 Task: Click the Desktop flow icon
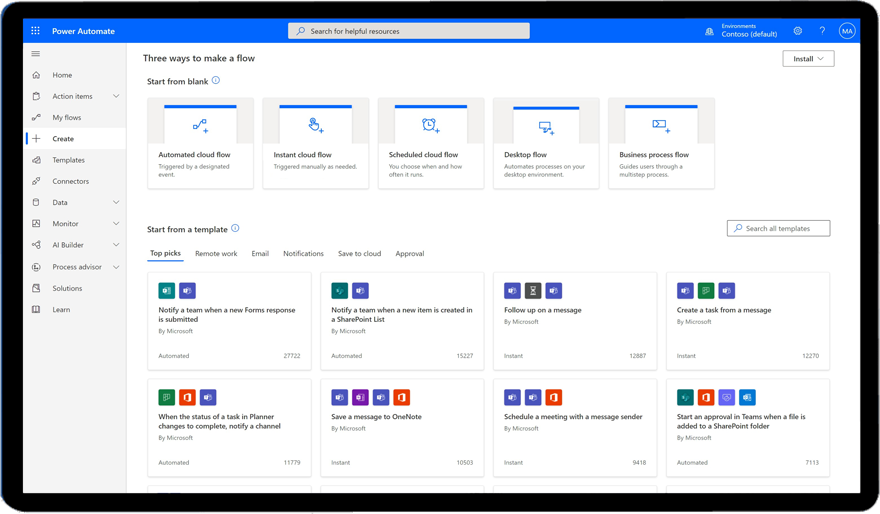[x=546, y=128]
